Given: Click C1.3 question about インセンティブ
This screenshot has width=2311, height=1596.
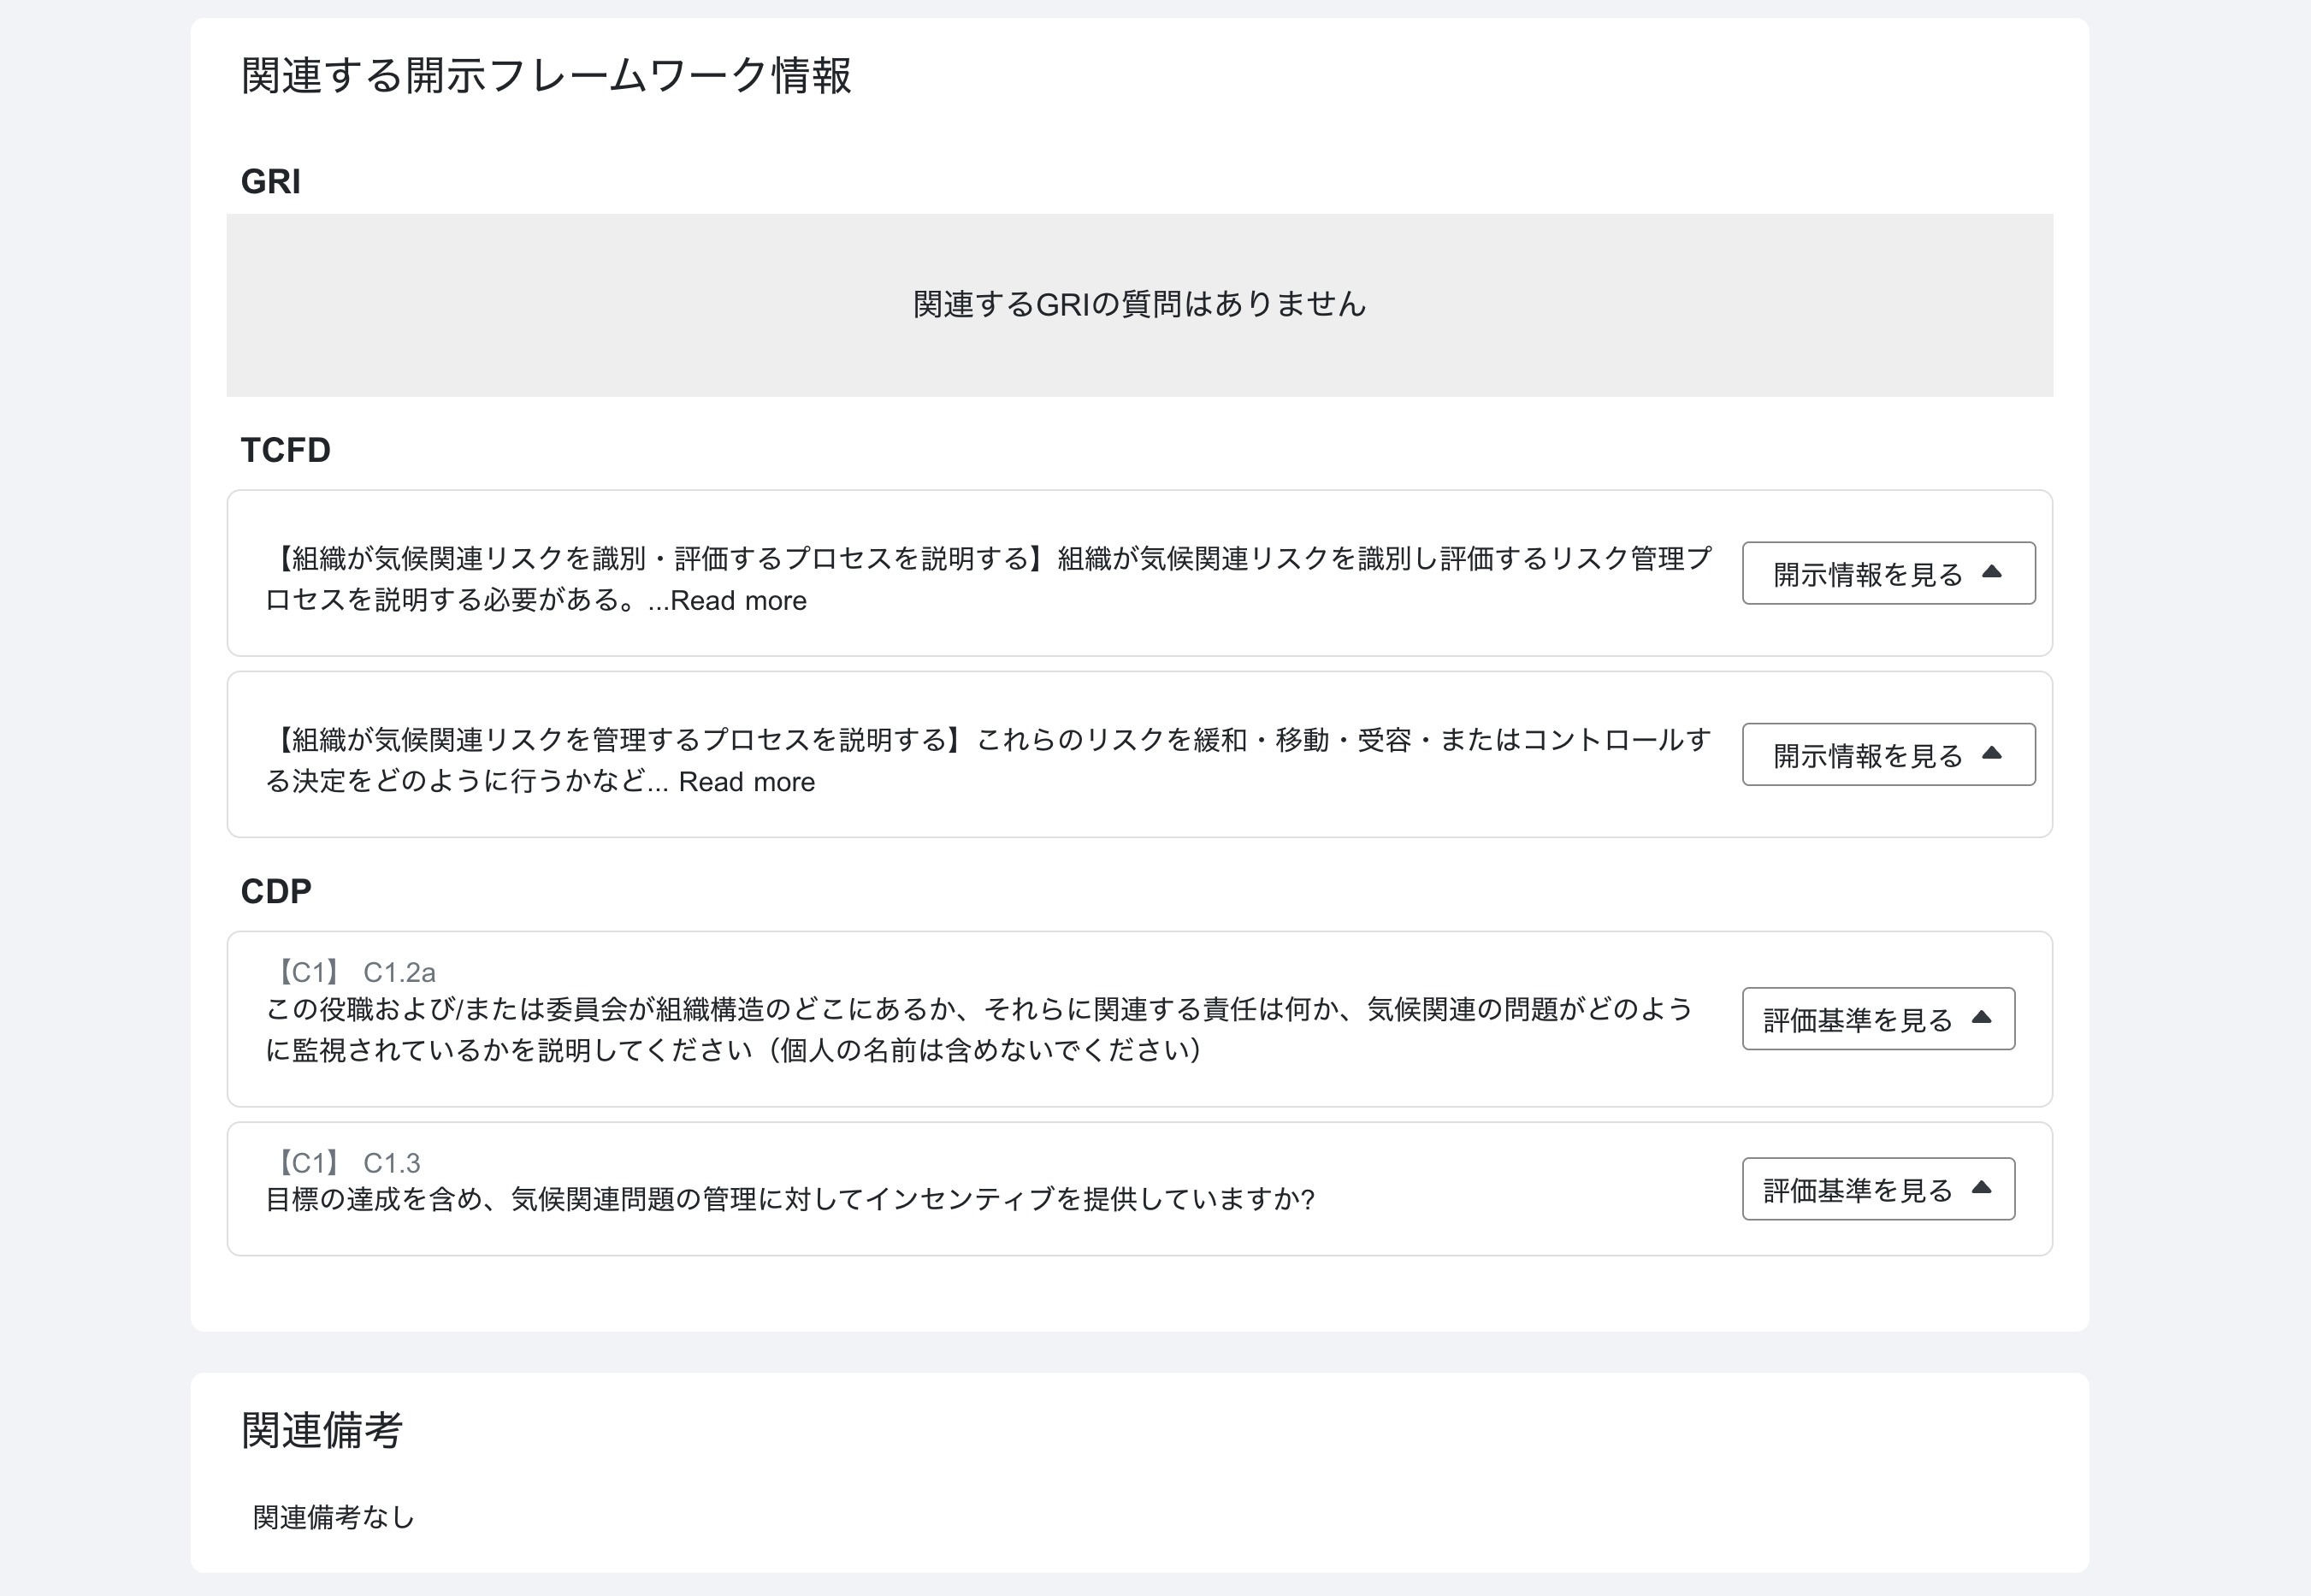Looking at the screenshot, I should click(x=789, y=1199).
